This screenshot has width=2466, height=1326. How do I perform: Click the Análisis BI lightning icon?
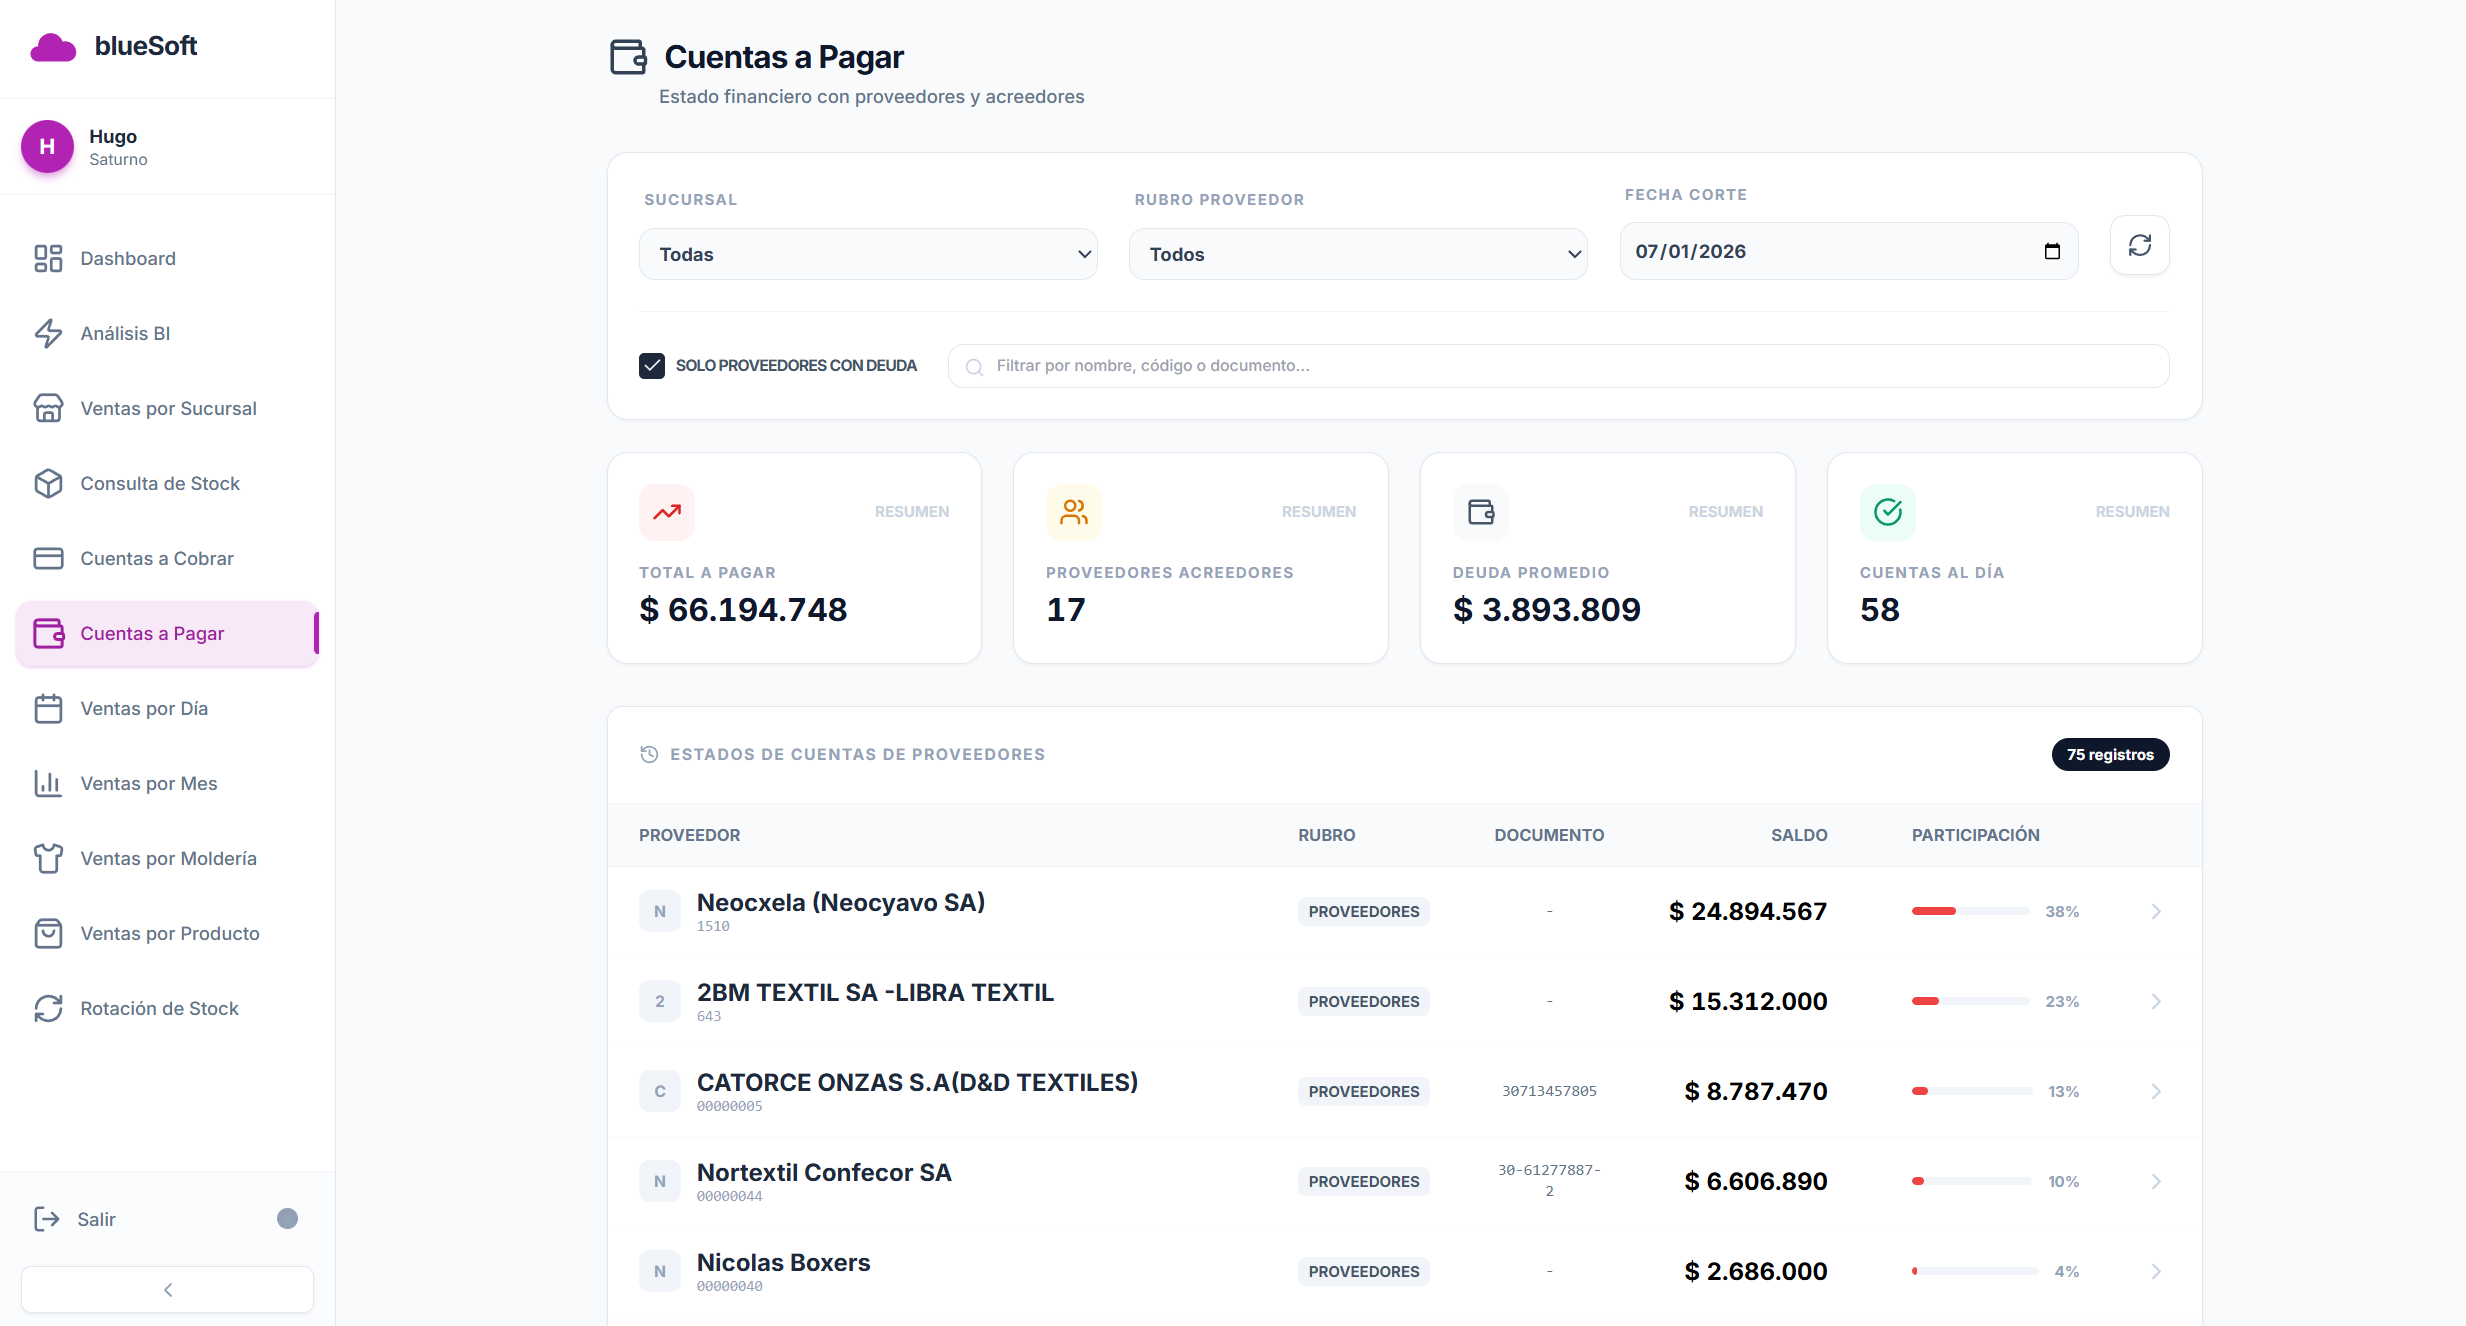pyautogui.click(x=48, y=333)
